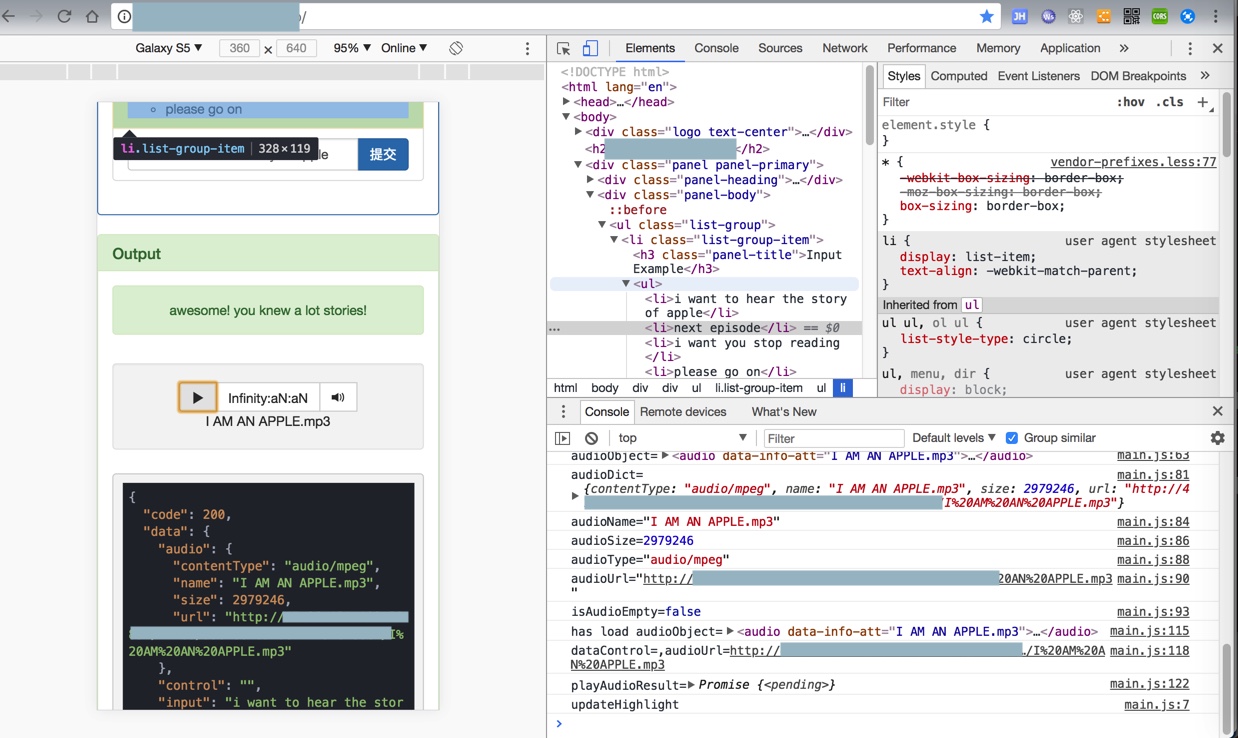Click the blue 提交 submit button
1238x738 pixels.
click(383, 154)
